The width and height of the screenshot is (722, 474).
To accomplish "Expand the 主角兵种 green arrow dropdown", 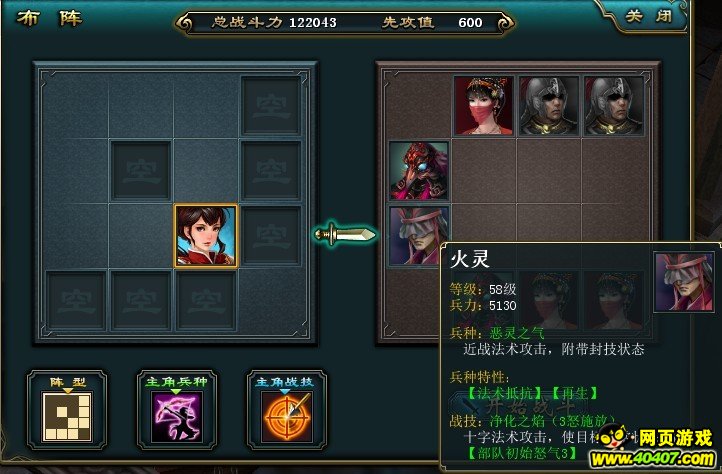I will pyautogui.click(x=176, y=392).
